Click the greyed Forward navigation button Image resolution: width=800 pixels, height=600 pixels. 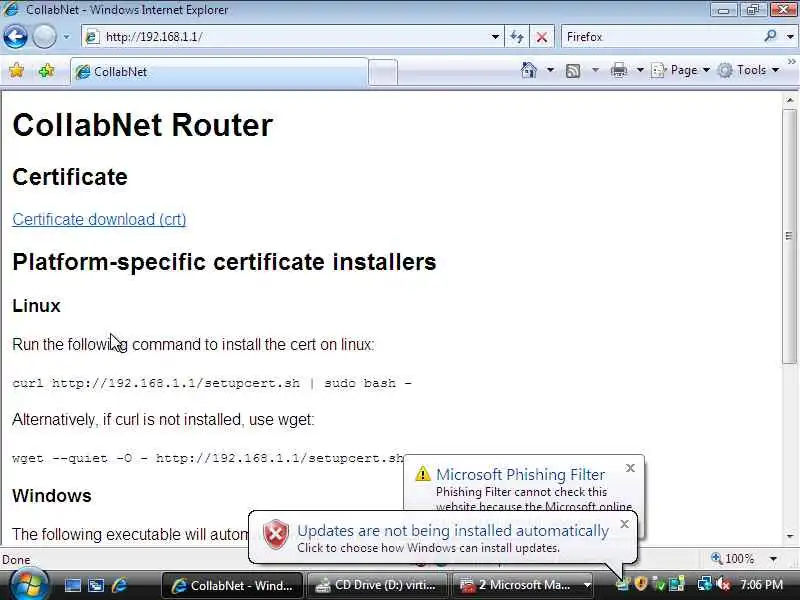(44, 37)
